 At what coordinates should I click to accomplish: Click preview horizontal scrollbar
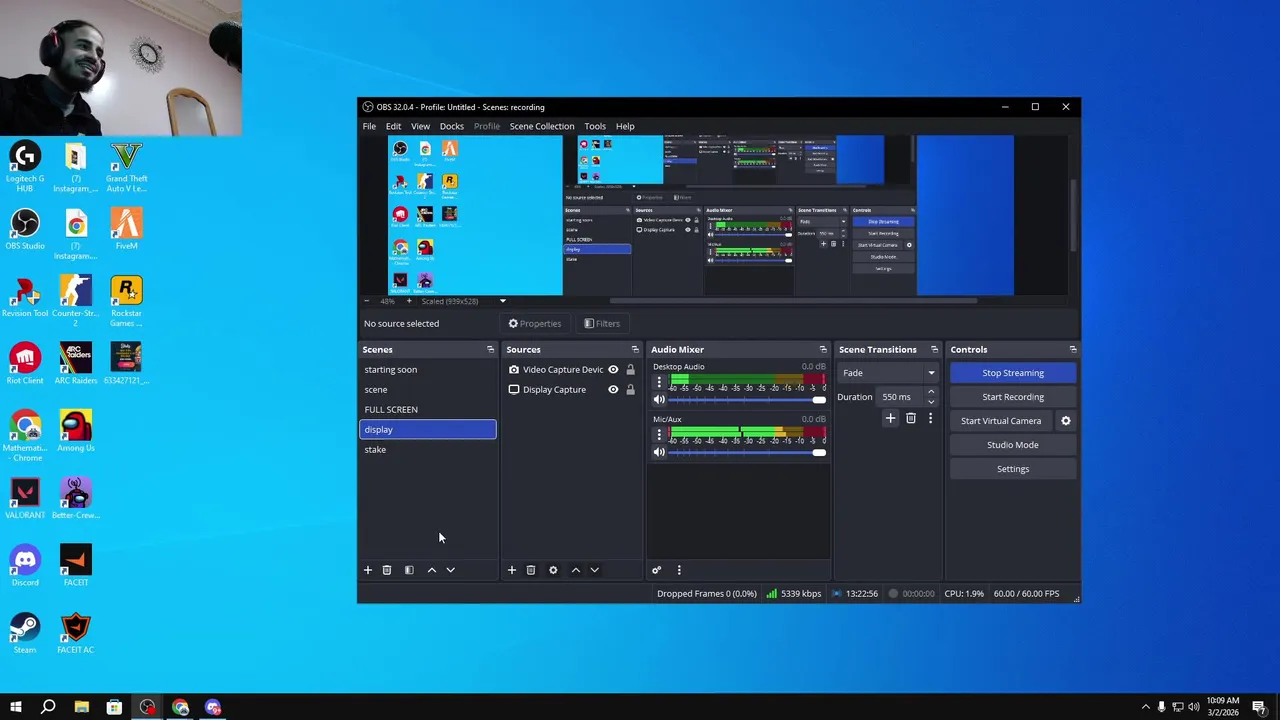pos(795,301)
